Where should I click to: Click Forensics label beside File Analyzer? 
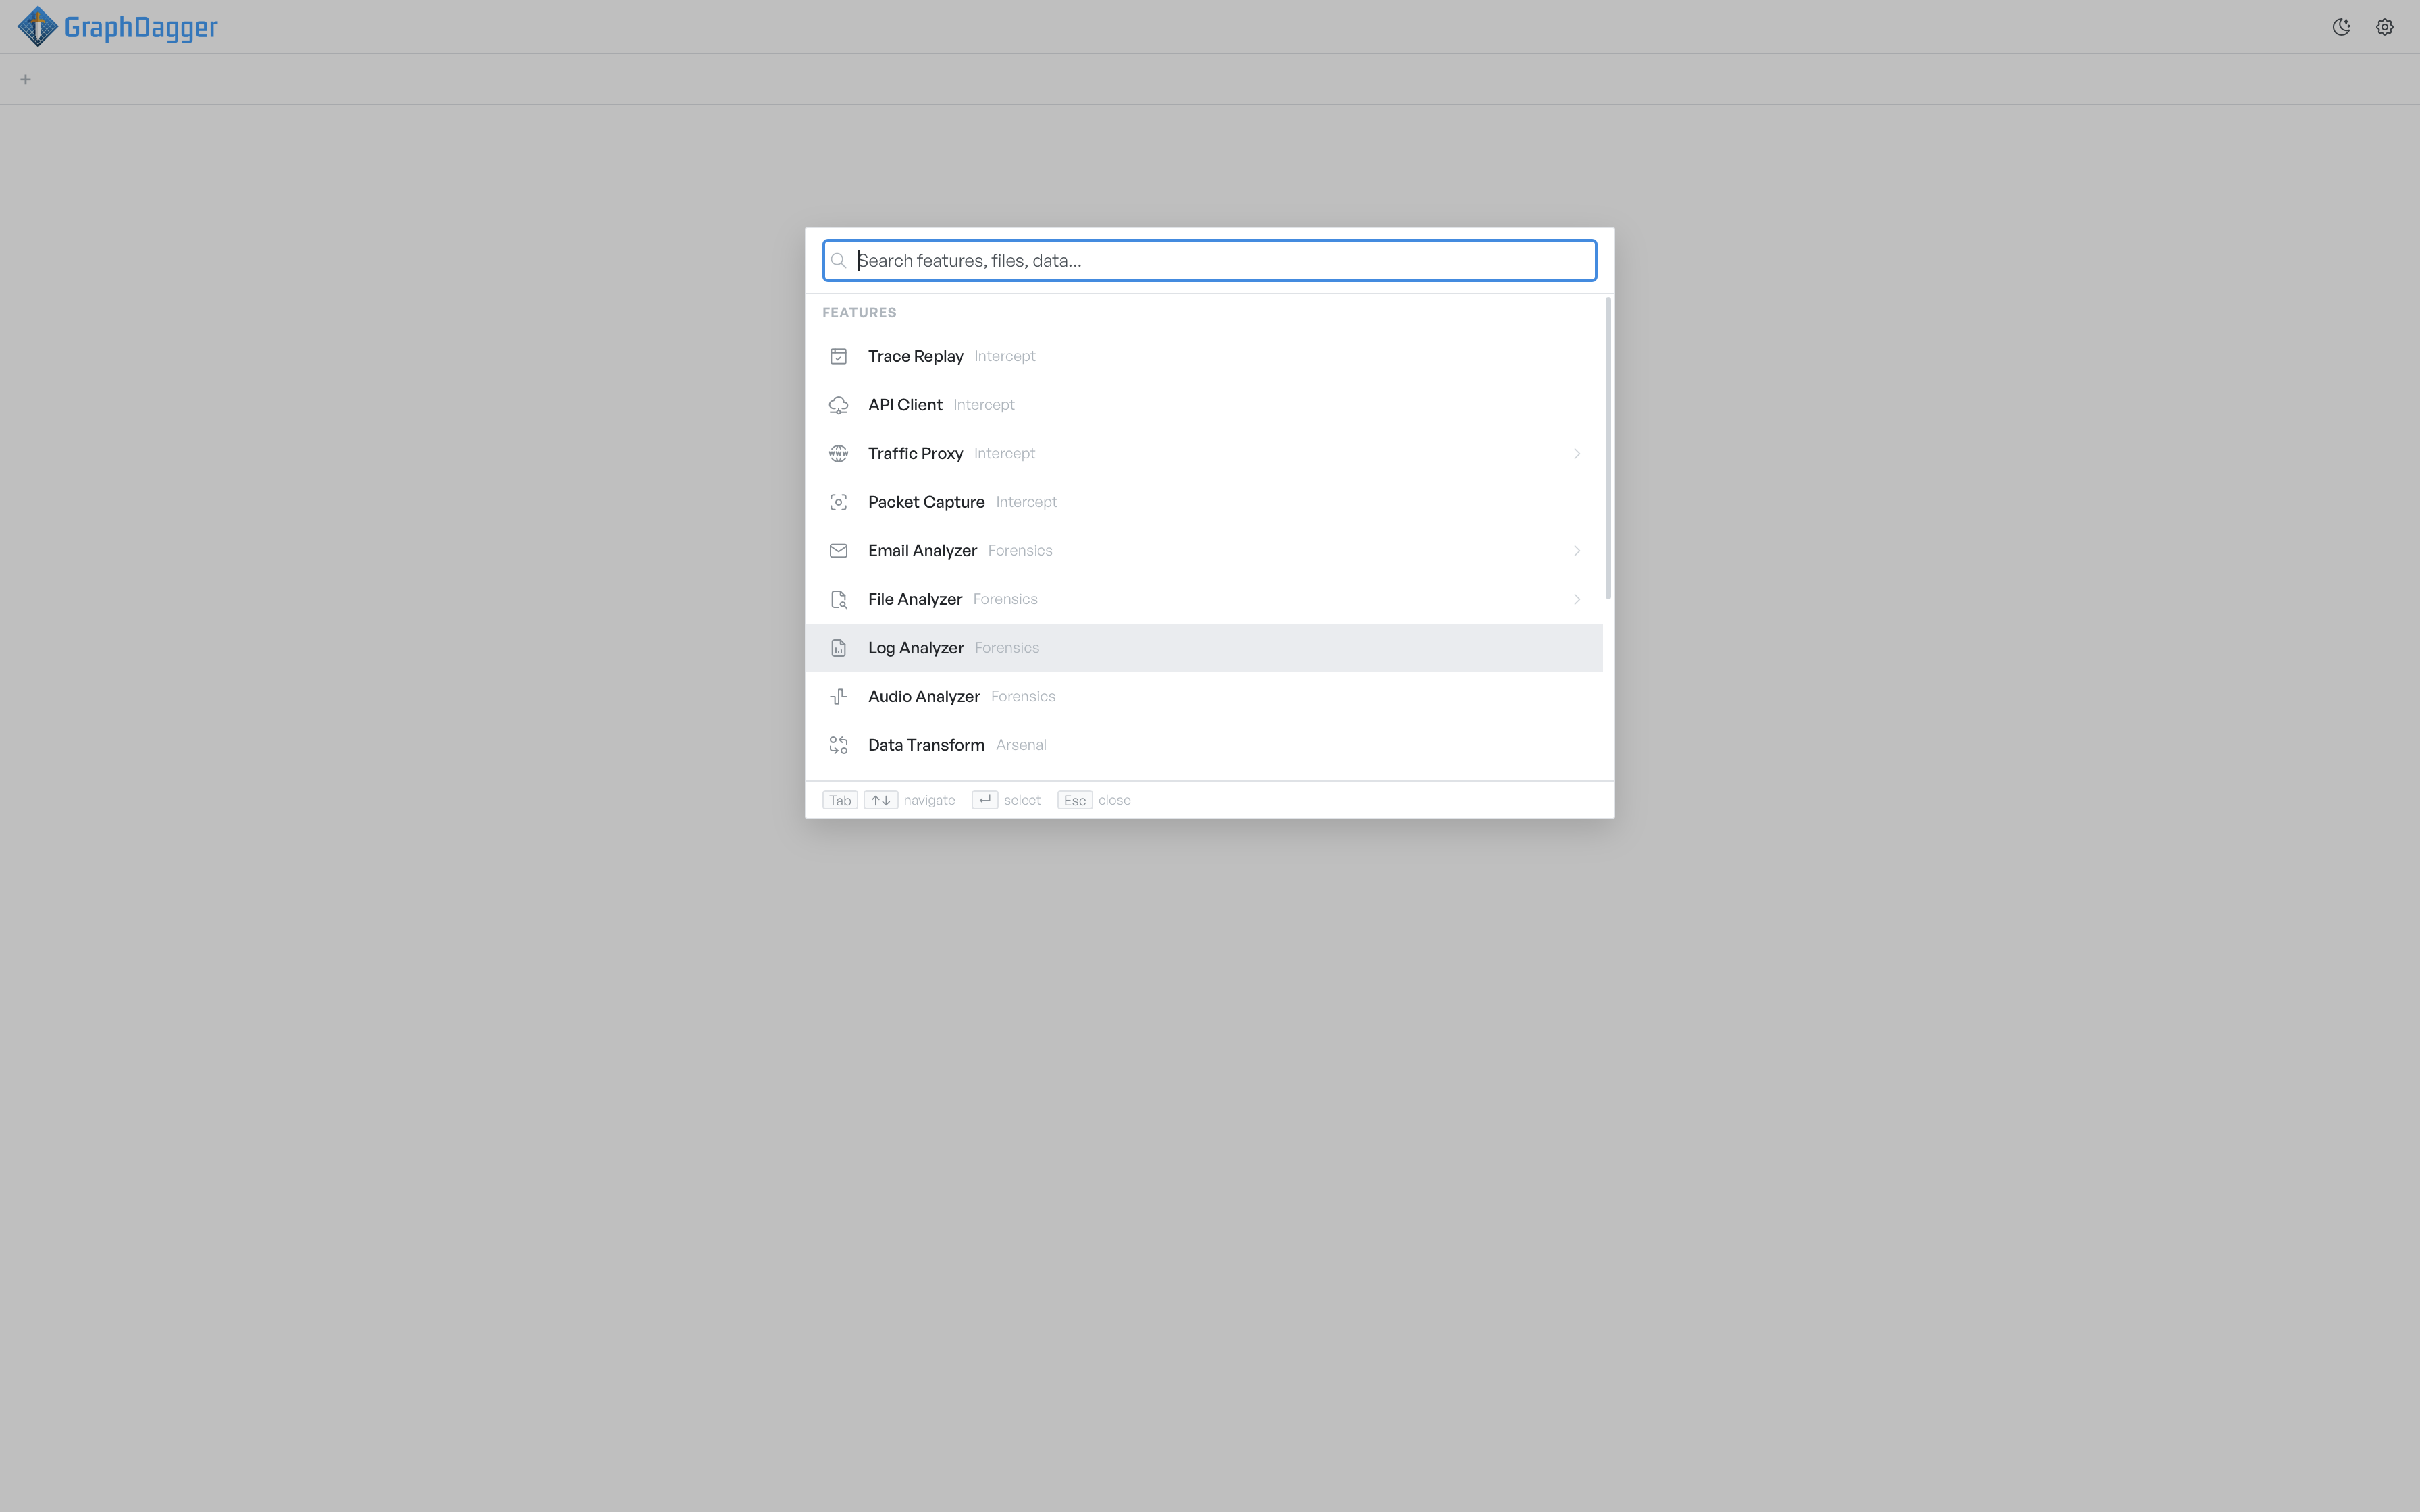1005,600
